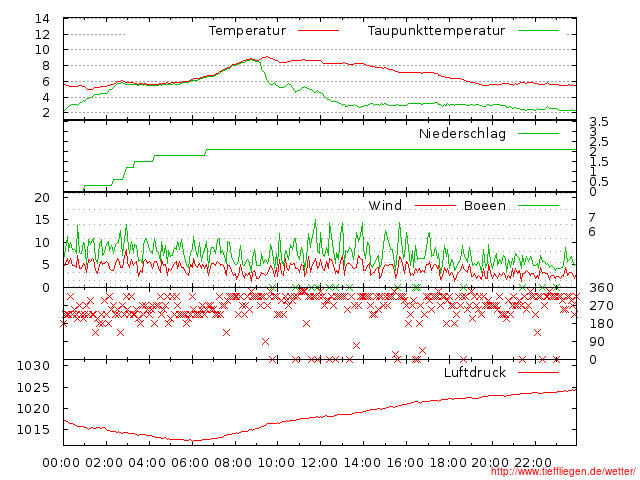Click the 270 wind direction axis value
This screenshot has width=640, height=480.
(x=601, y=306)
